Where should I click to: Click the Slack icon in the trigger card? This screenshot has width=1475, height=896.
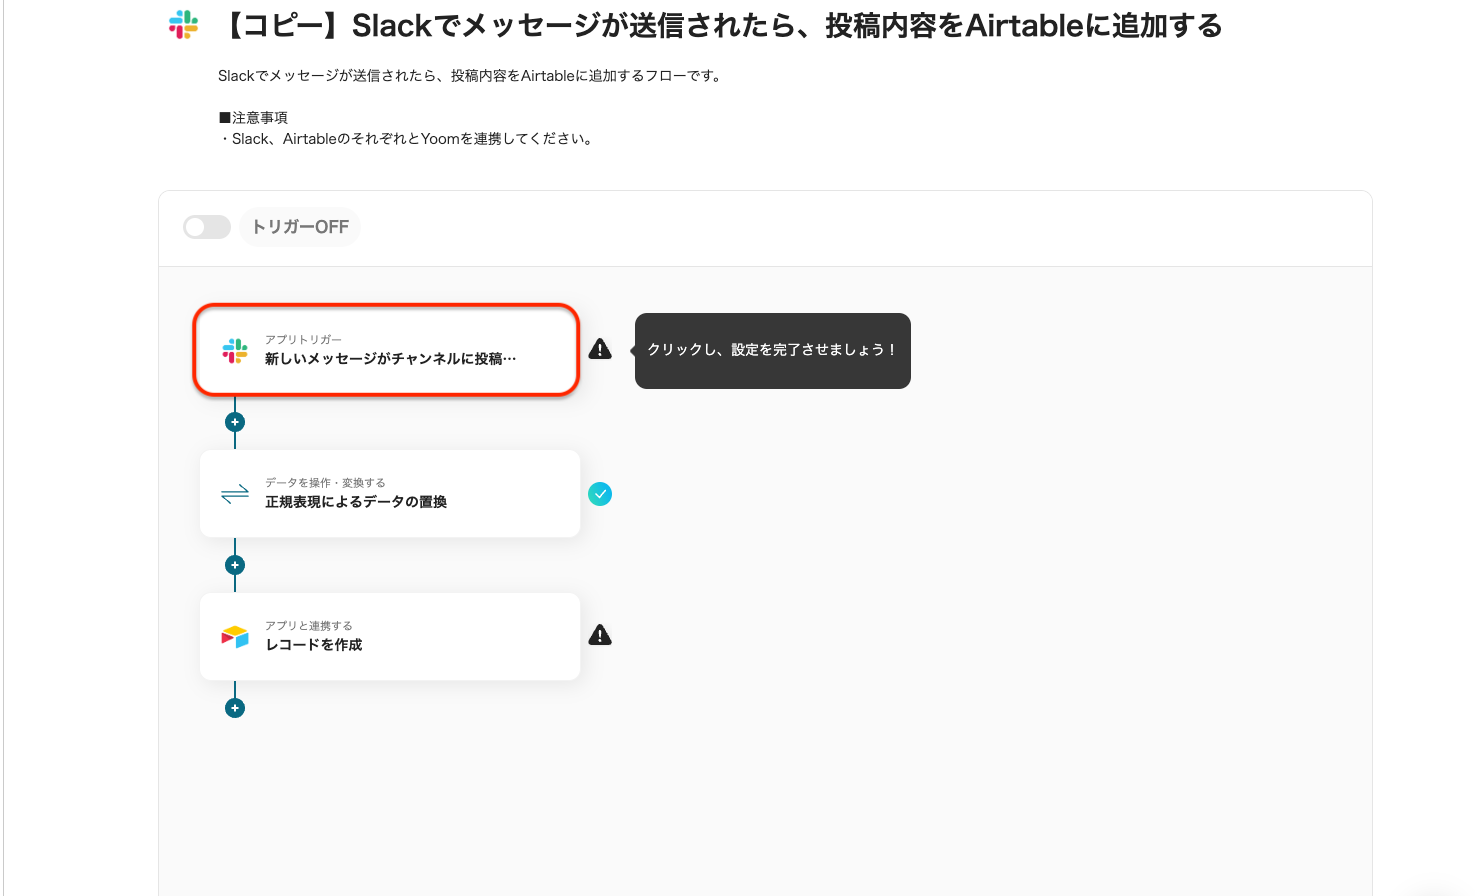click(x=235, y=351)
